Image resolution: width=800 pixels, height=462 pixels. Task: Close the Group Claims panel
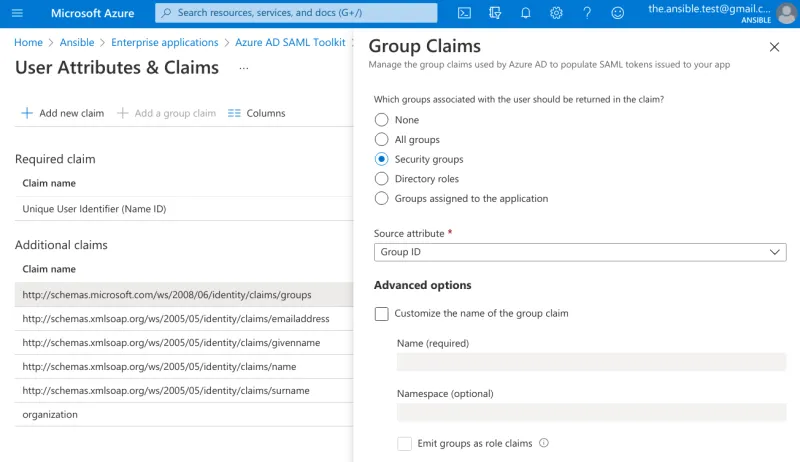pyautogui.click(x=774, y=47)
